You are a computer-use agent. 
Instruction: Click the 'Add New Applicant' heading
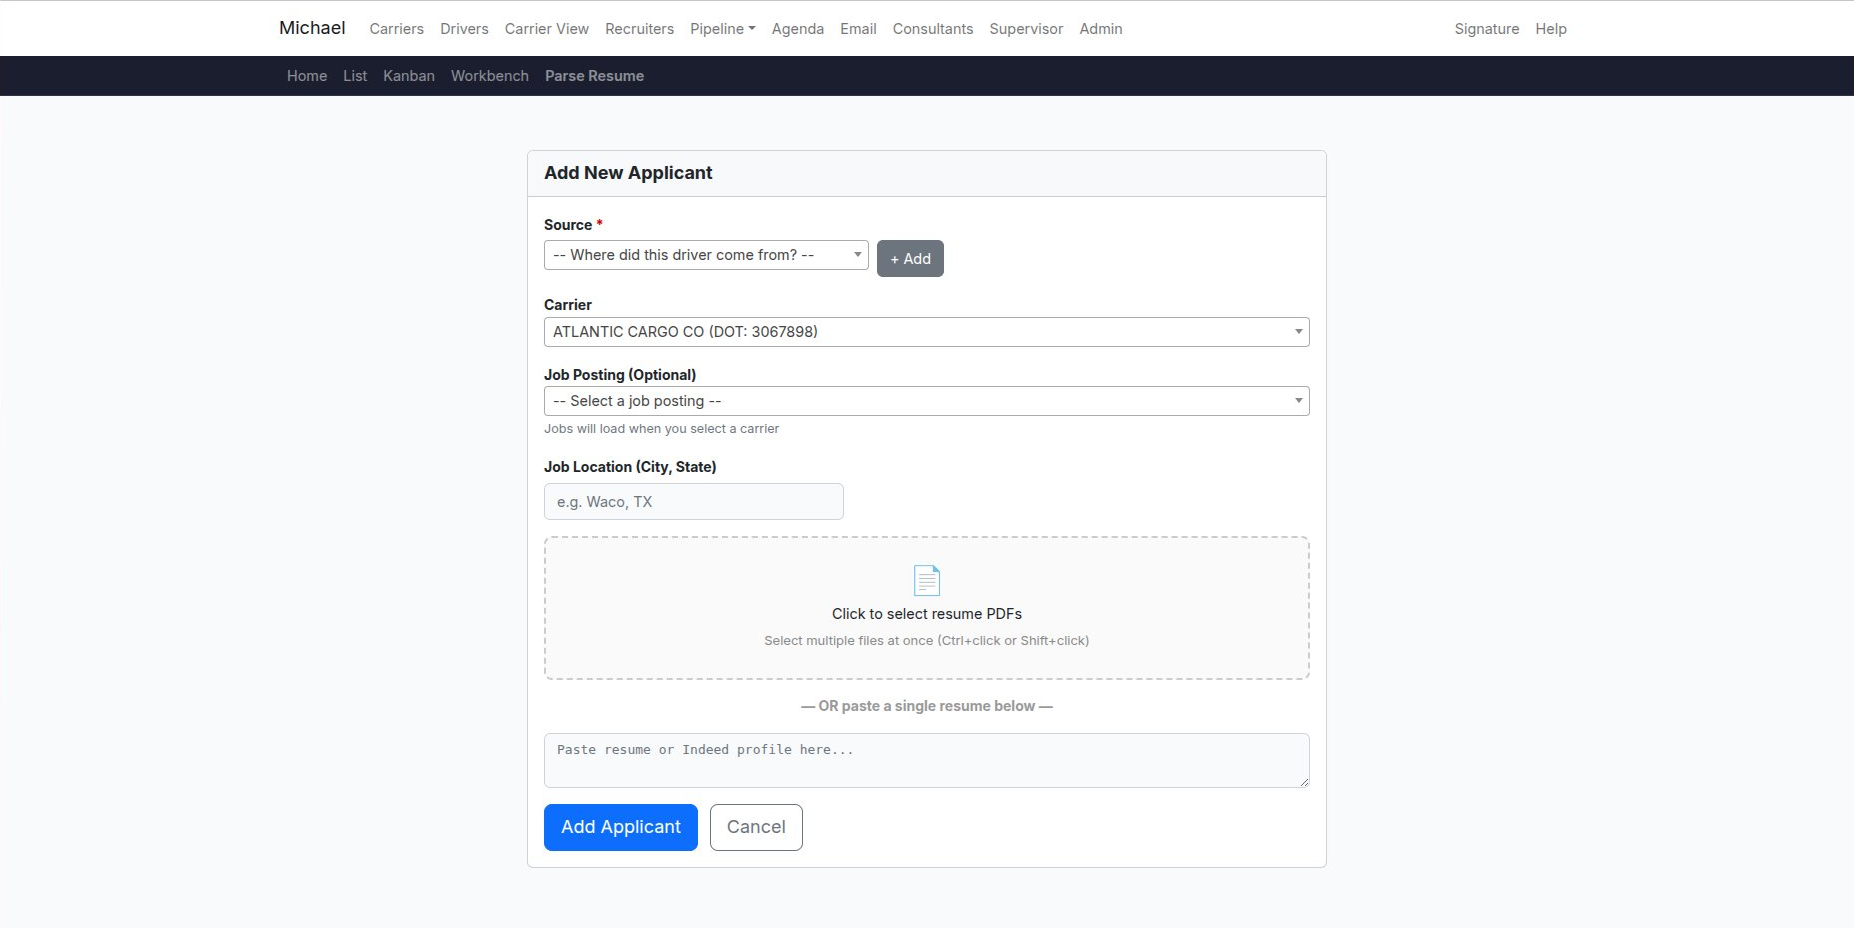[628, 173]
